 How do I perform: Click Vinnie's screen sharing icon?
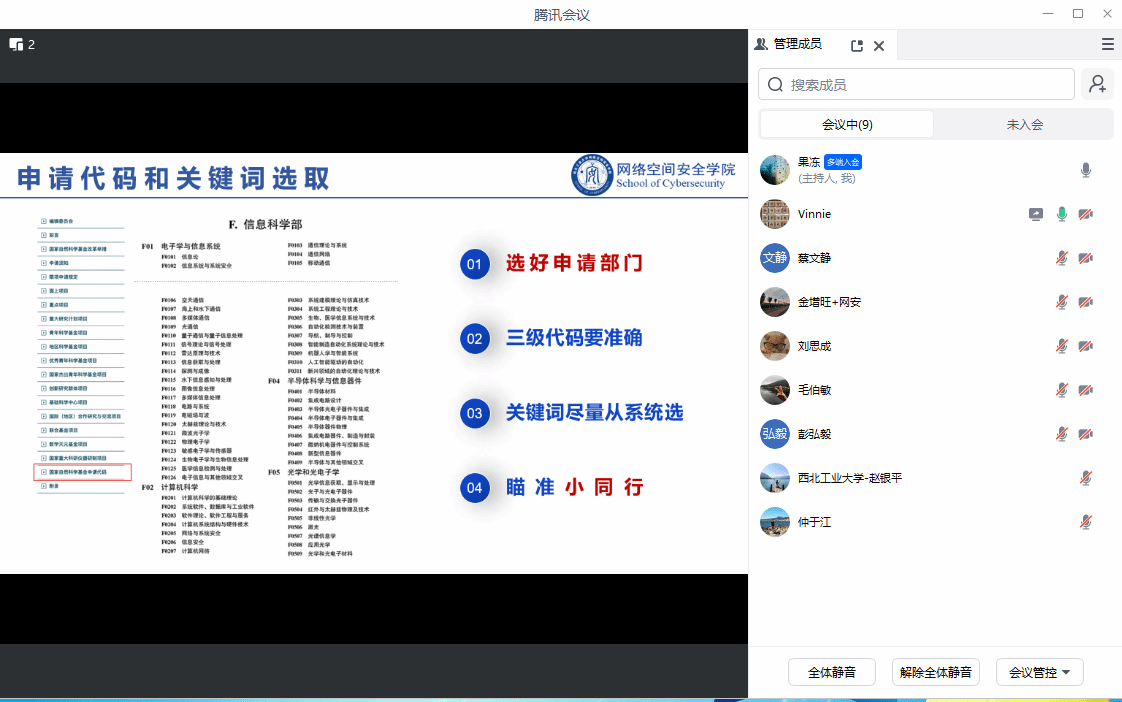[x=1036, y=214]
